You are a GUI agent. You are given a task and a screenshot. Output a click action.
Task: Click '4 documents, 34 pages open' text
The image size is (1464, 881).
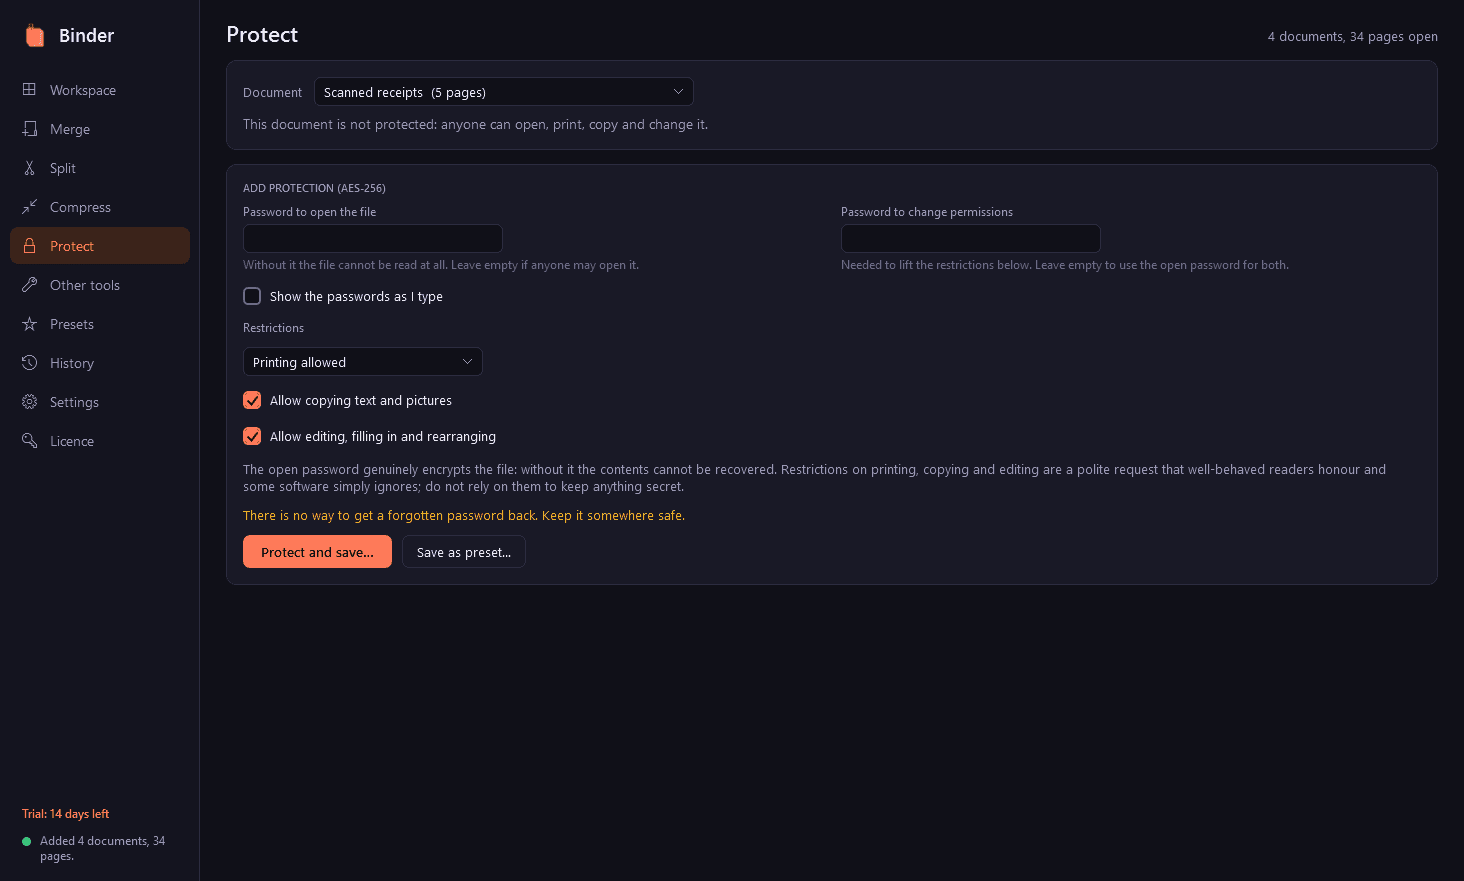coord(1353,37)
